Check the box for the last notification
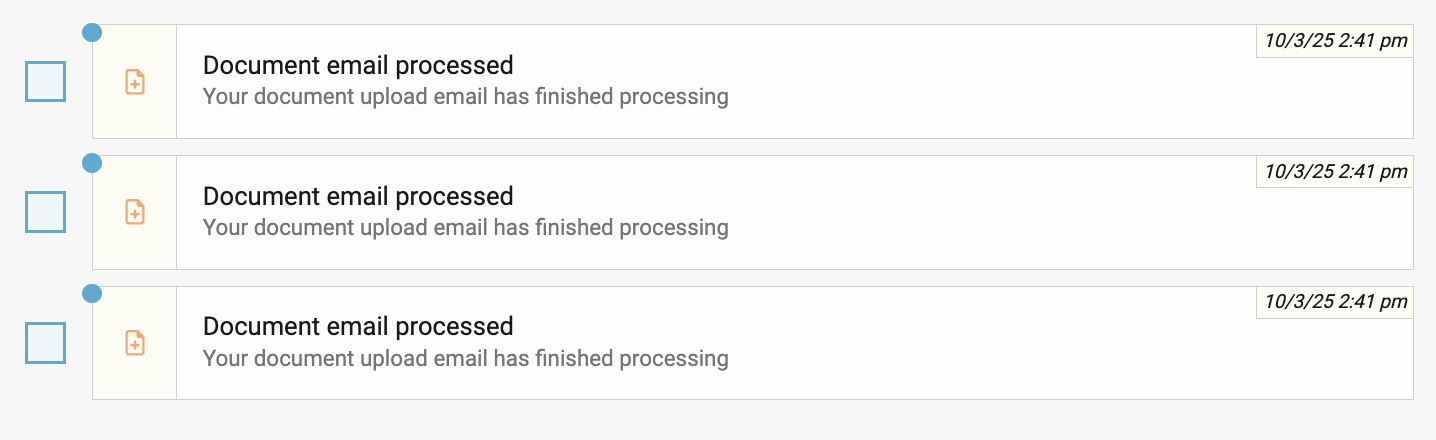 tap(45, 343)
